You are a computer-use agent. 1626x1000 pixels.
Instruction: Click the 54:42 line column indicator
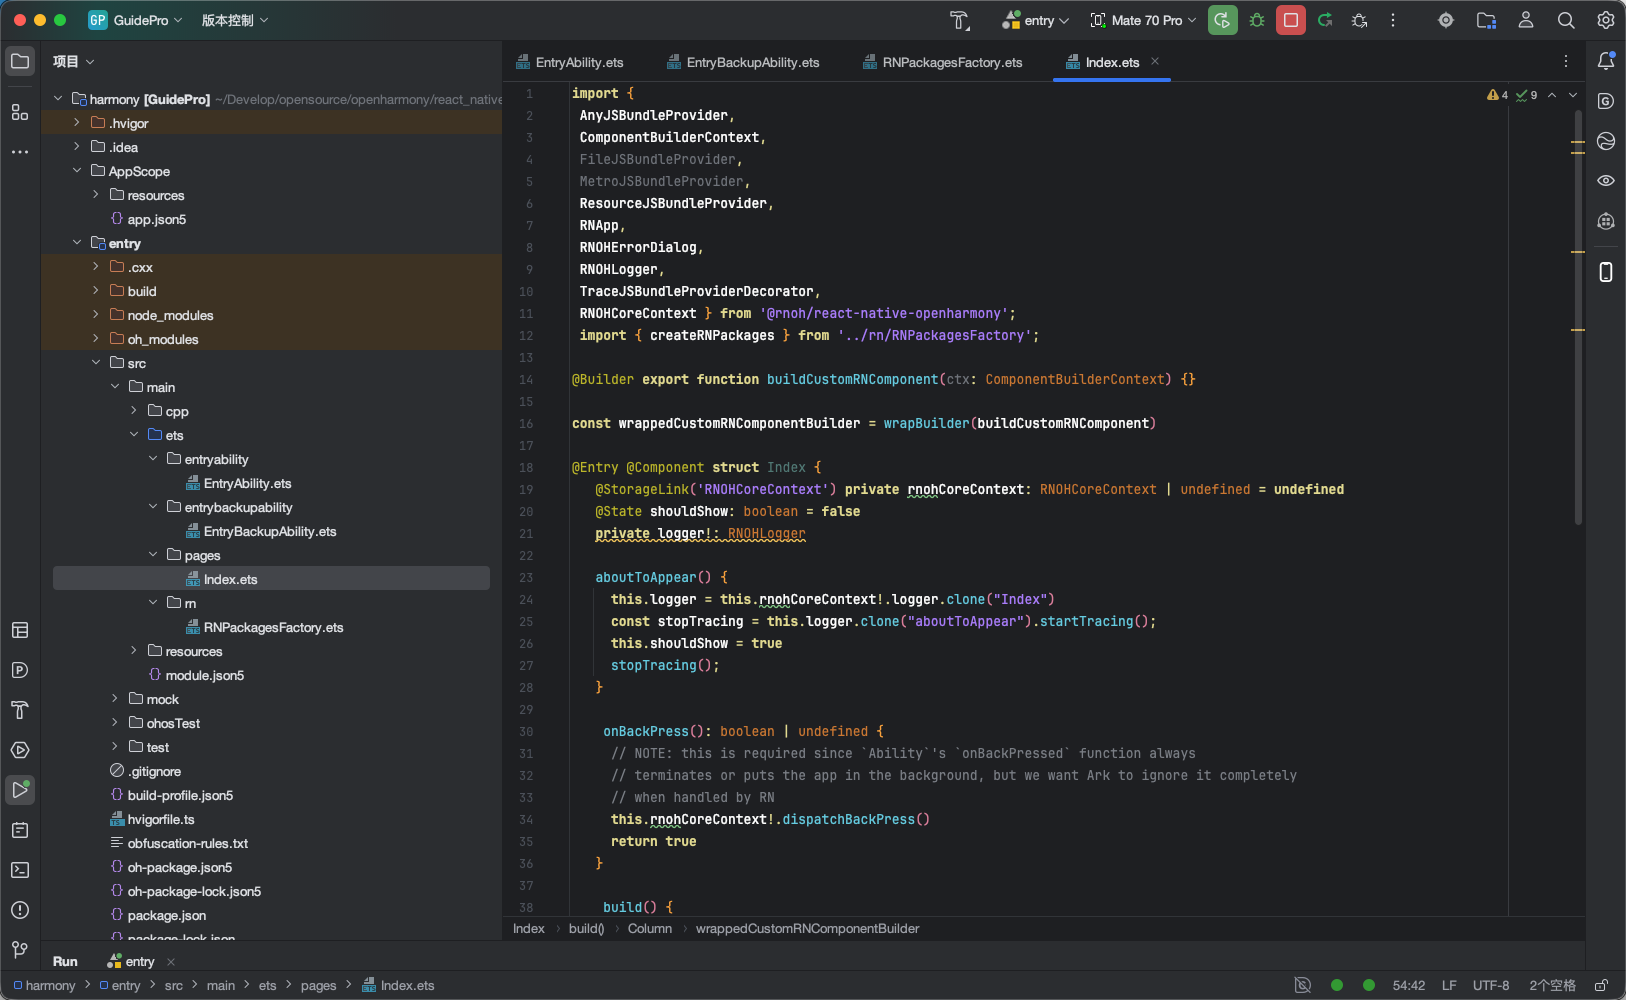click(x=1408, y=985)
